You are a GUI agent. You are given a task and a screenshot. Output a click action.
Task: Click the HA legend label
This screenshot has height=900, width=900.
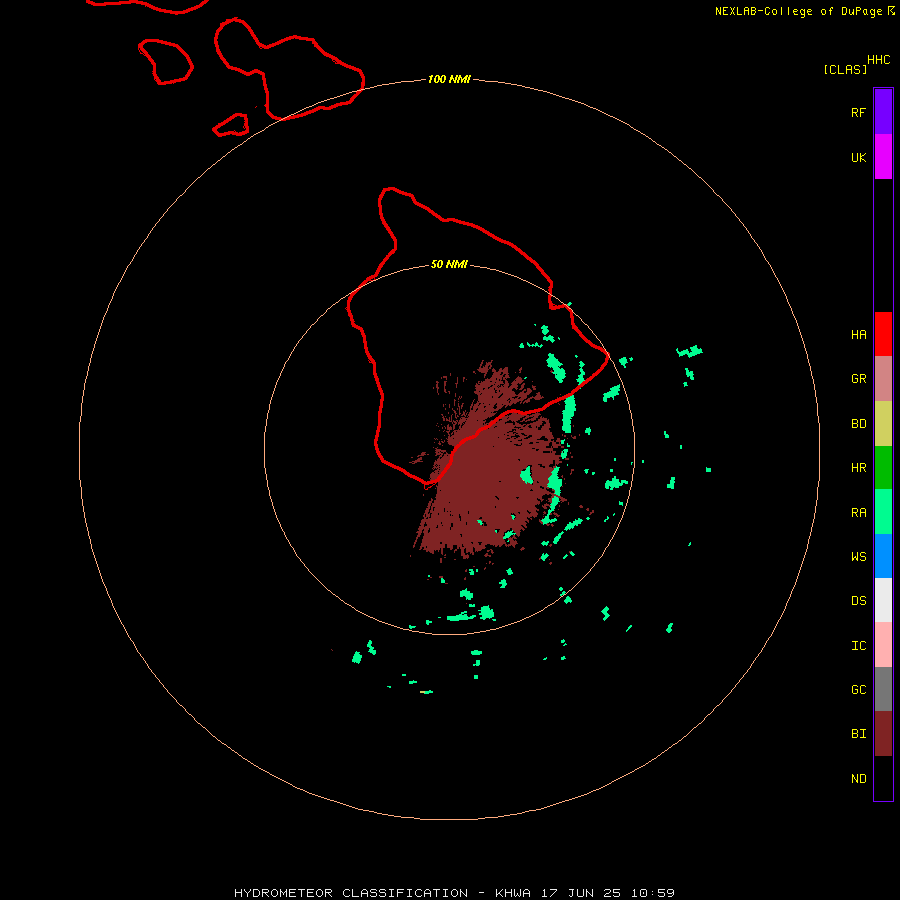pyautogui.click(x=858, y=335)
